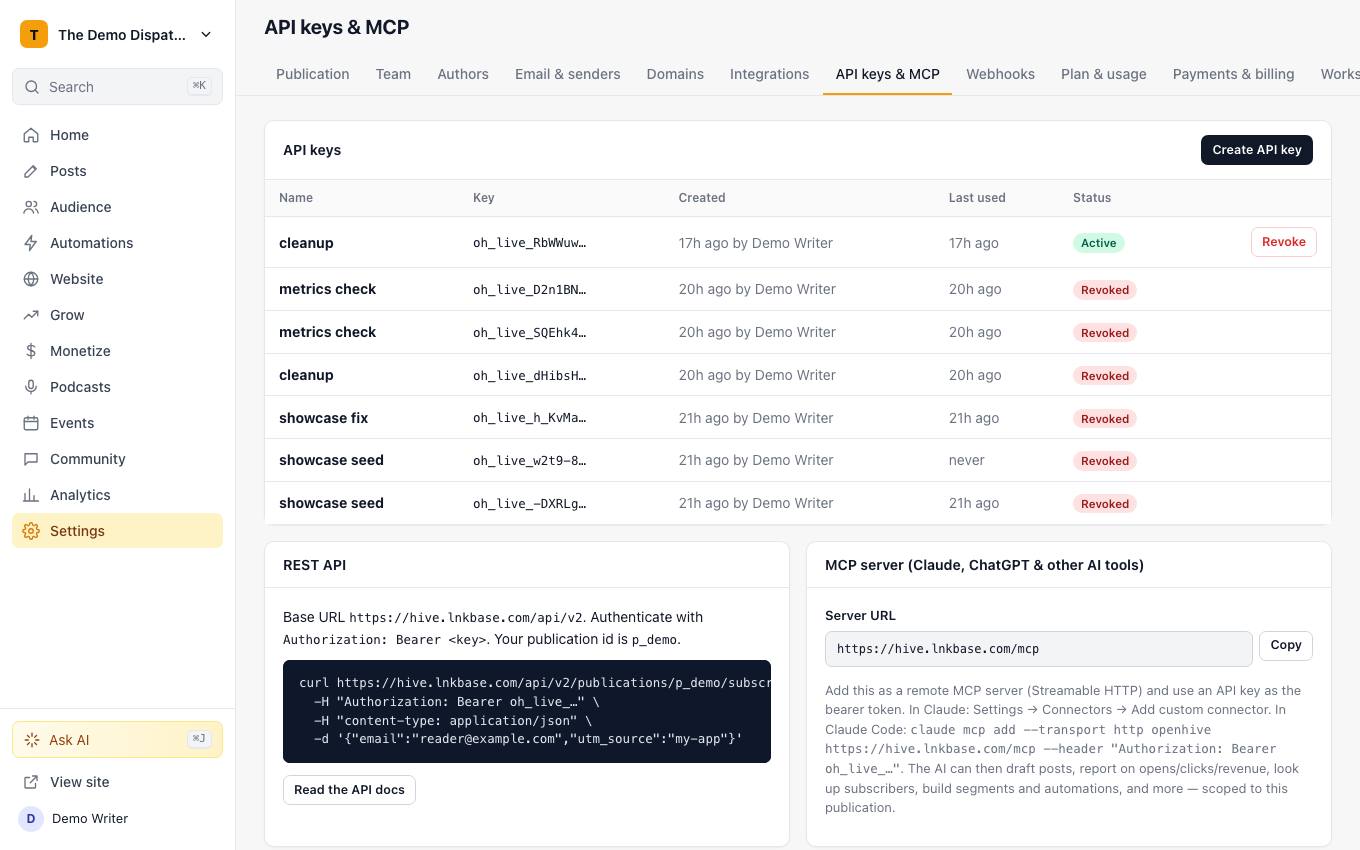1360x850 pixels.
Task: Click the Demo Writer avatar icon
Action: [x=31, y=818]
